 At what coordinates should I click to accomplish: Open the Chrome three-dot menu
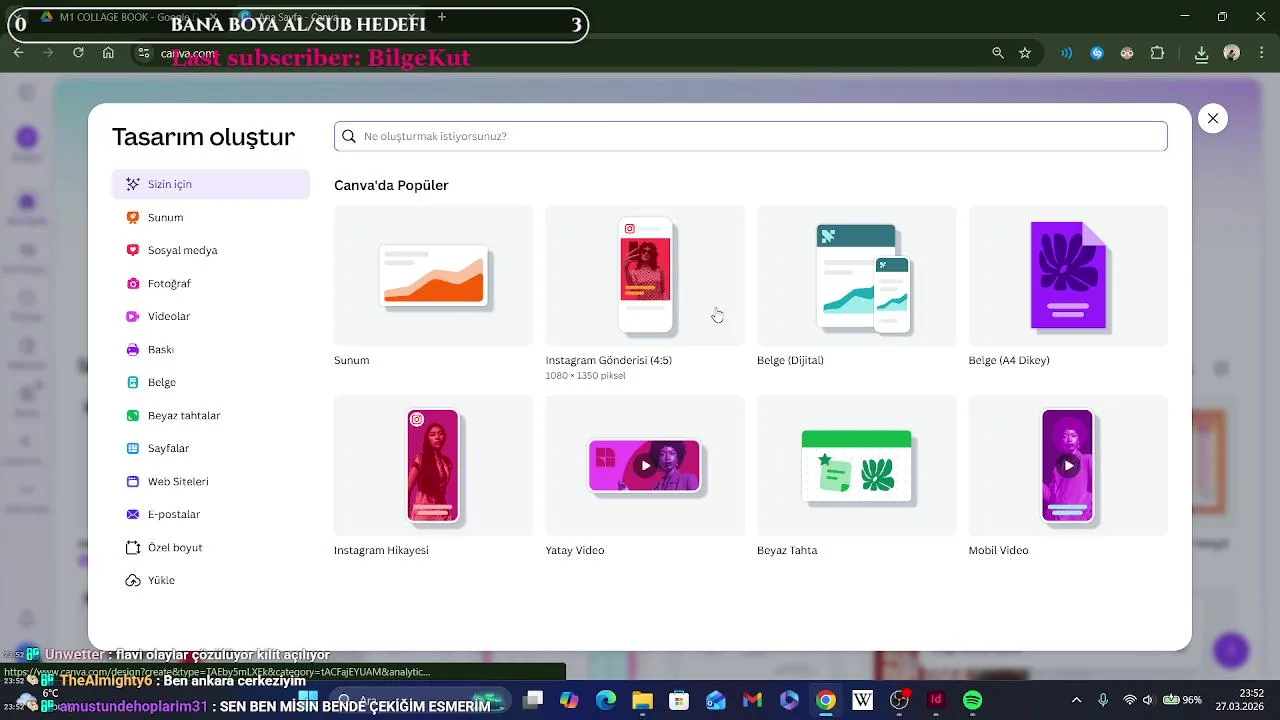[1261, 53]
